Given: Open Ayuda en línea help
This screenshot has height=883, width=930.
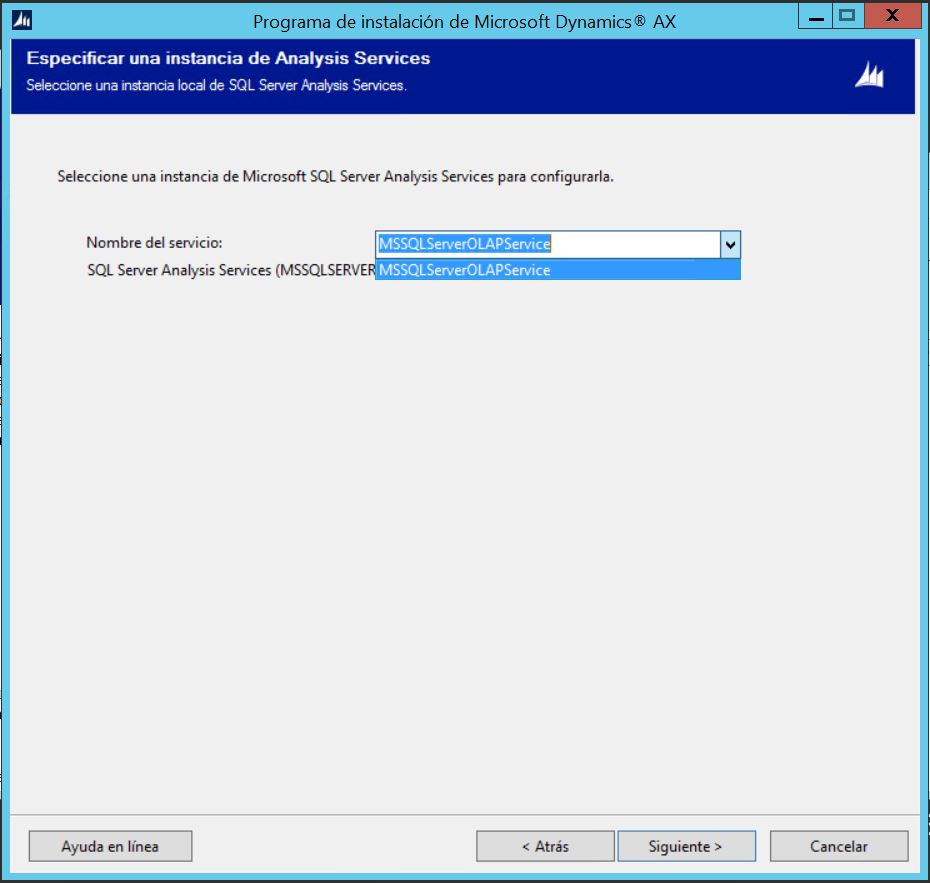Looking at the screenshot, I should click(x=110, y=846).
